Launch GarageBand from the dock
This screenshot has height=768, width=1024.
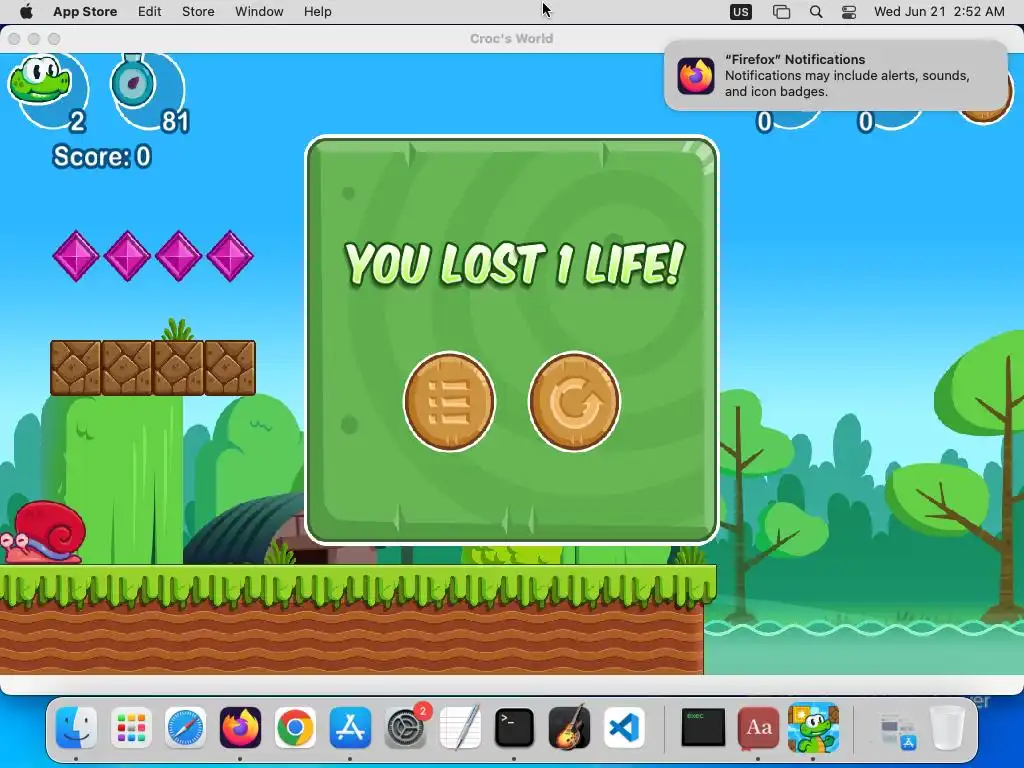[569, 728]
